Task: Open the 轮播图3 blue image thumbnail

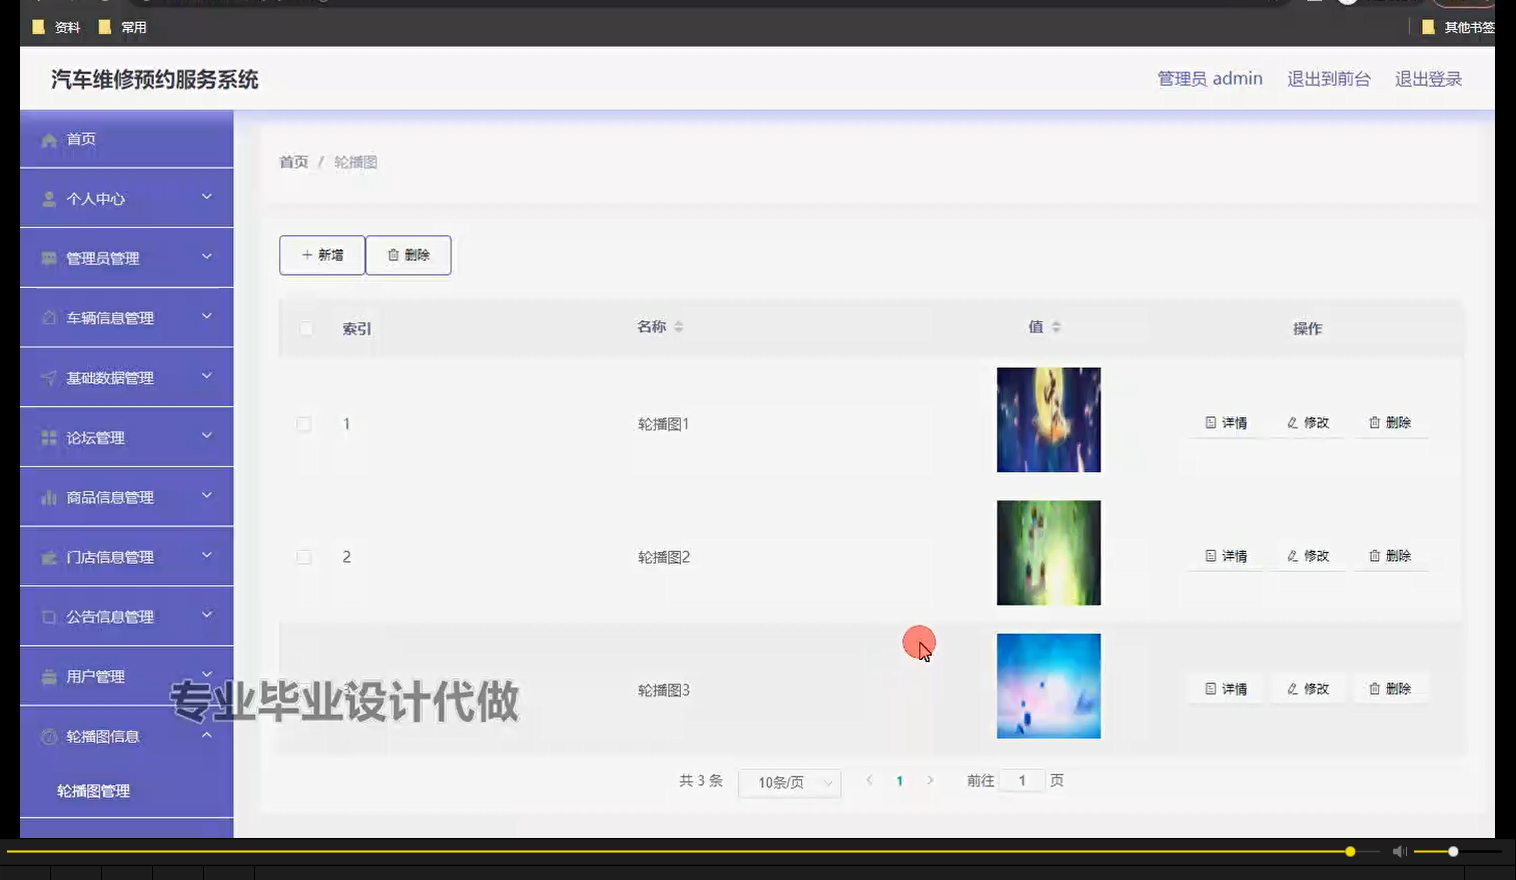Action: [1049, 686]
